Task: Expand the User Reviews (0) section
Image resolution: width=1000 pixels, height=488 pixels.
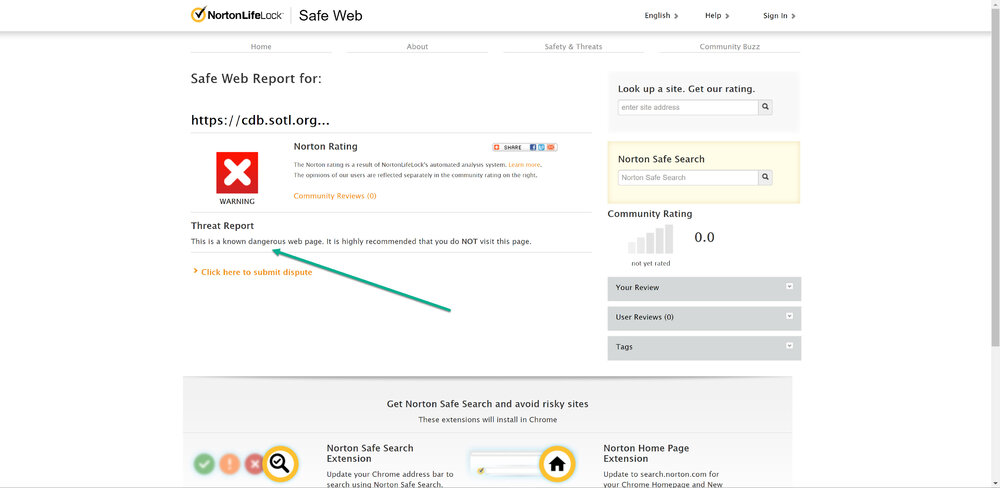Action: (789, 316)
